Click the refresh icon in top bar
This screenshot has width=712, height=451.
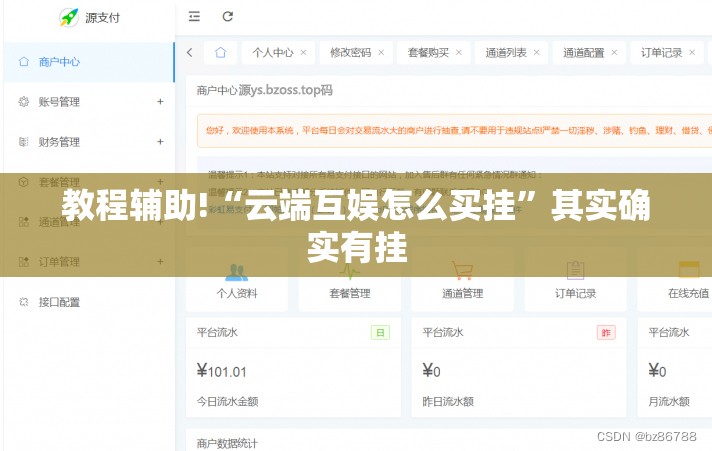227,17
